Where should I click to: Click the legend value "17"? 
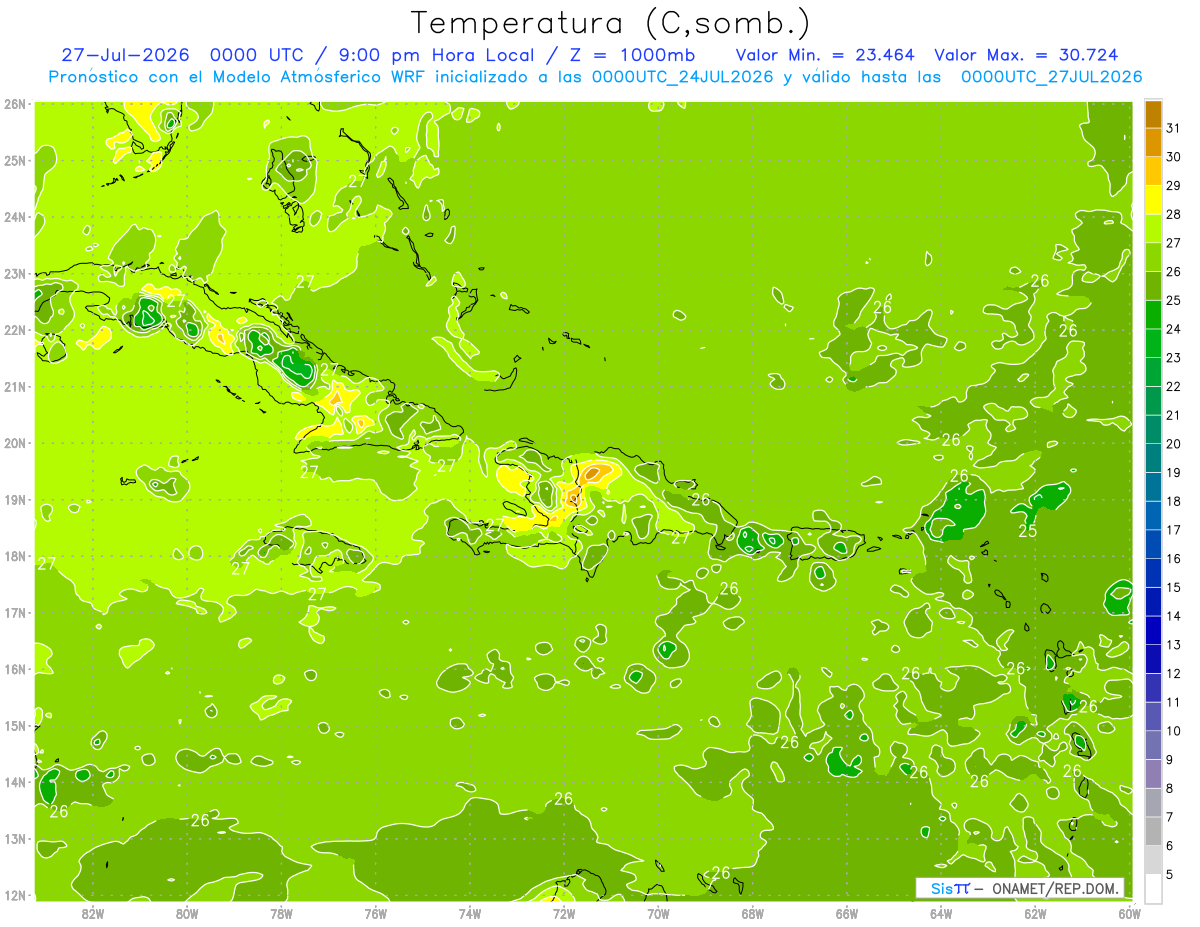coord(1174,530)
